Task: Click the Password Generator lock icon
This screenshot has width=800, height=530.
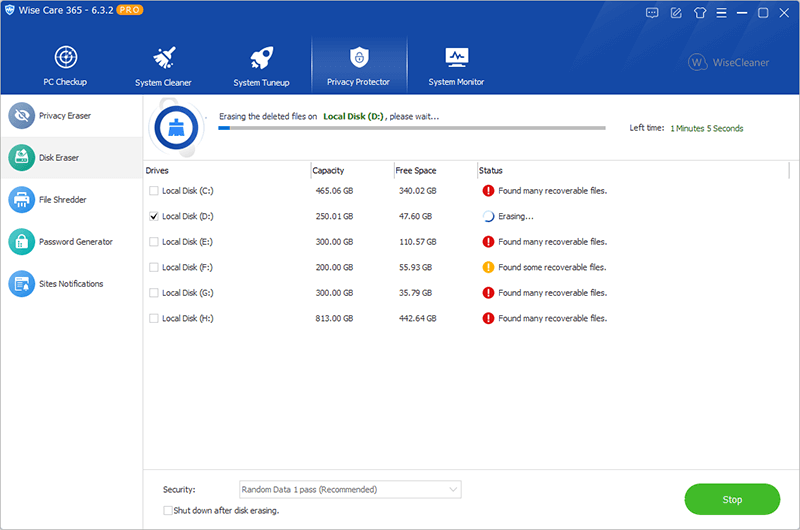Action: pos(21,241)
